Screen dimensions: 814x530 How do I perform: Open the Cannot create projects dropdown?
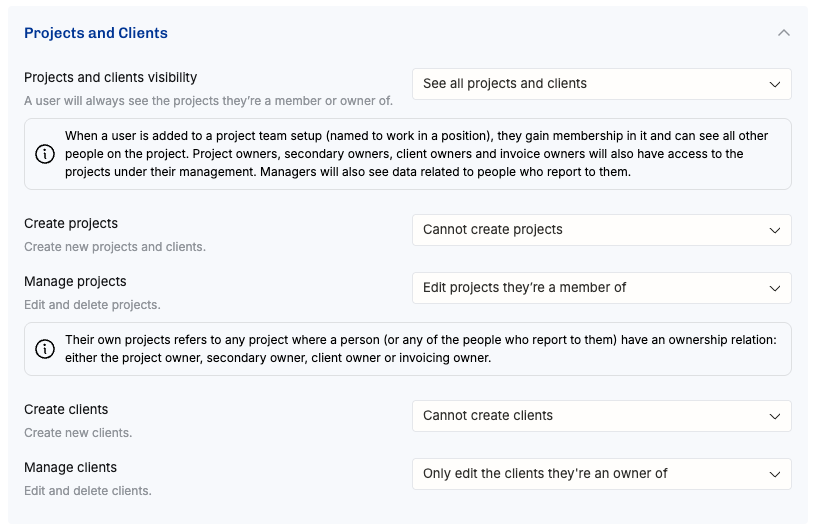pos(602,230)
